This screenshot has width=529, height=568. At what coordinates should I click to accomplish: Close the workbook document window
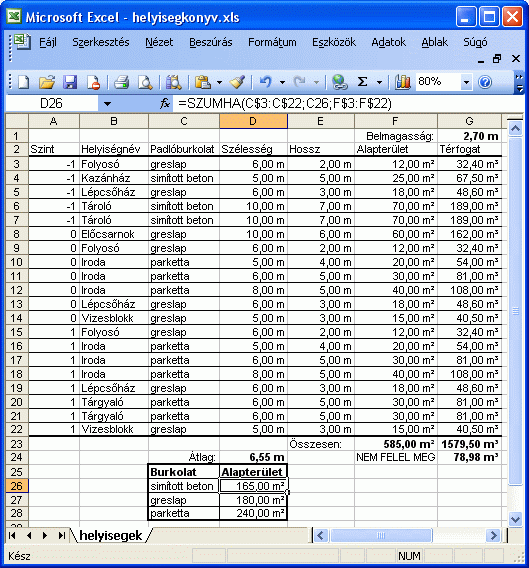pos(516,59)
